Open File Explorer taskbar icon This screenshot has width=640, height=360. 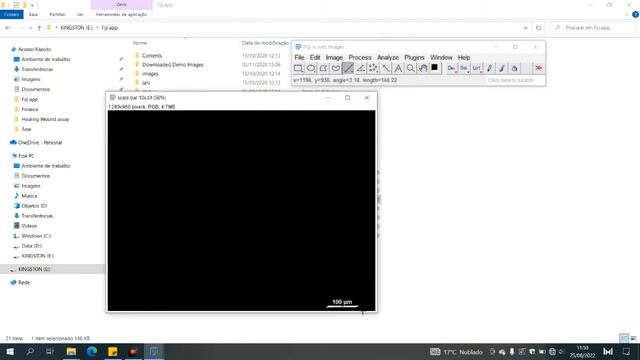(x=71, y=351)
